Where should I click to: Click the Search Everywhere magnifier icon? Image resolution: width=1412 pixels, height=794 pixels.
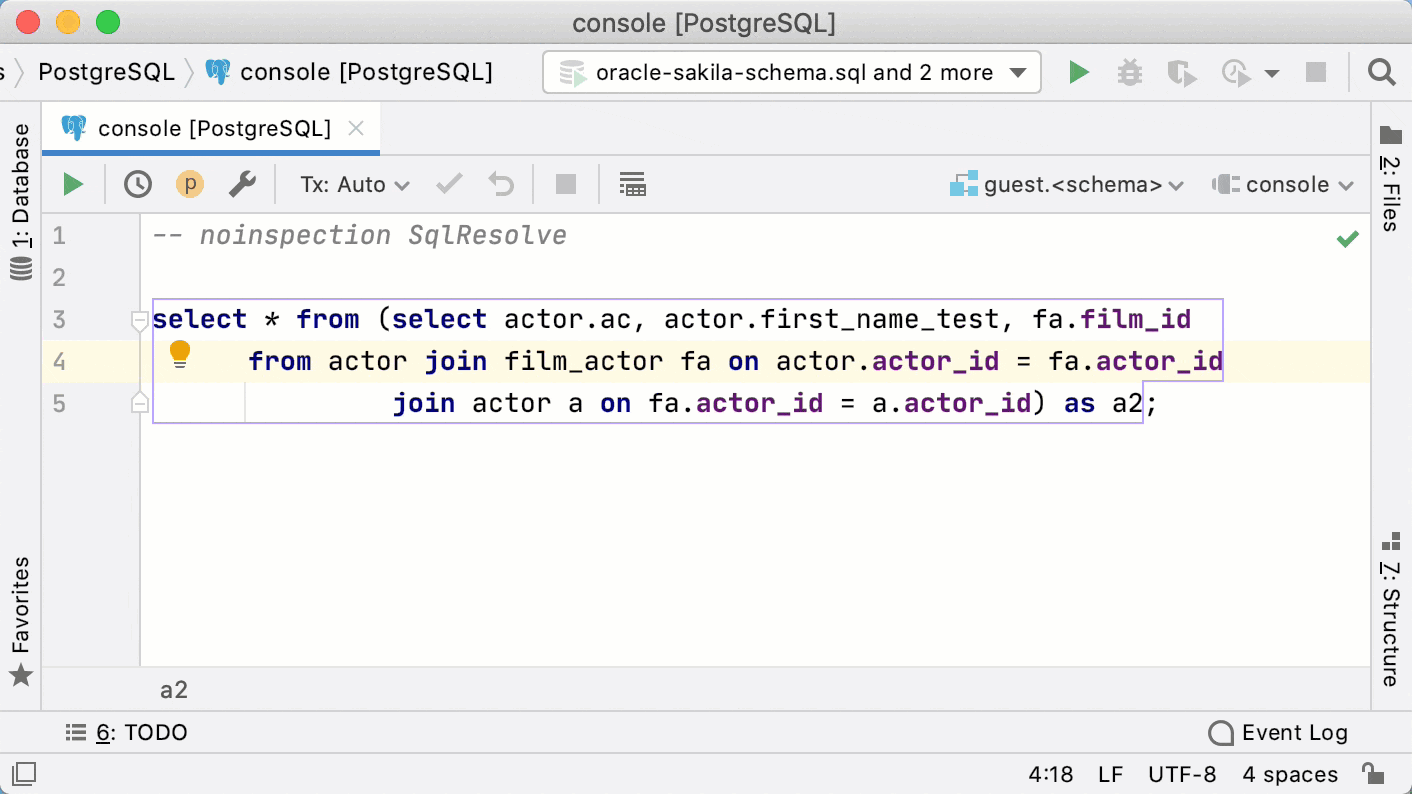(1381, 72)
